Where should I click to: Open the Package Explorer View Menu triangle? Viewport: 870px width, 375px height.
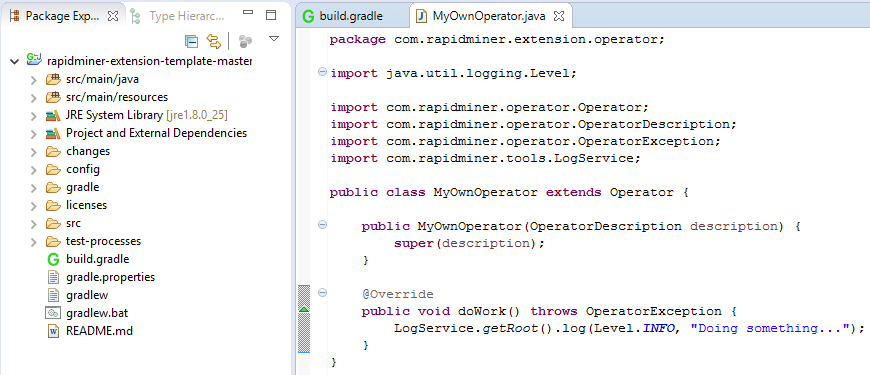coord(274,39)
